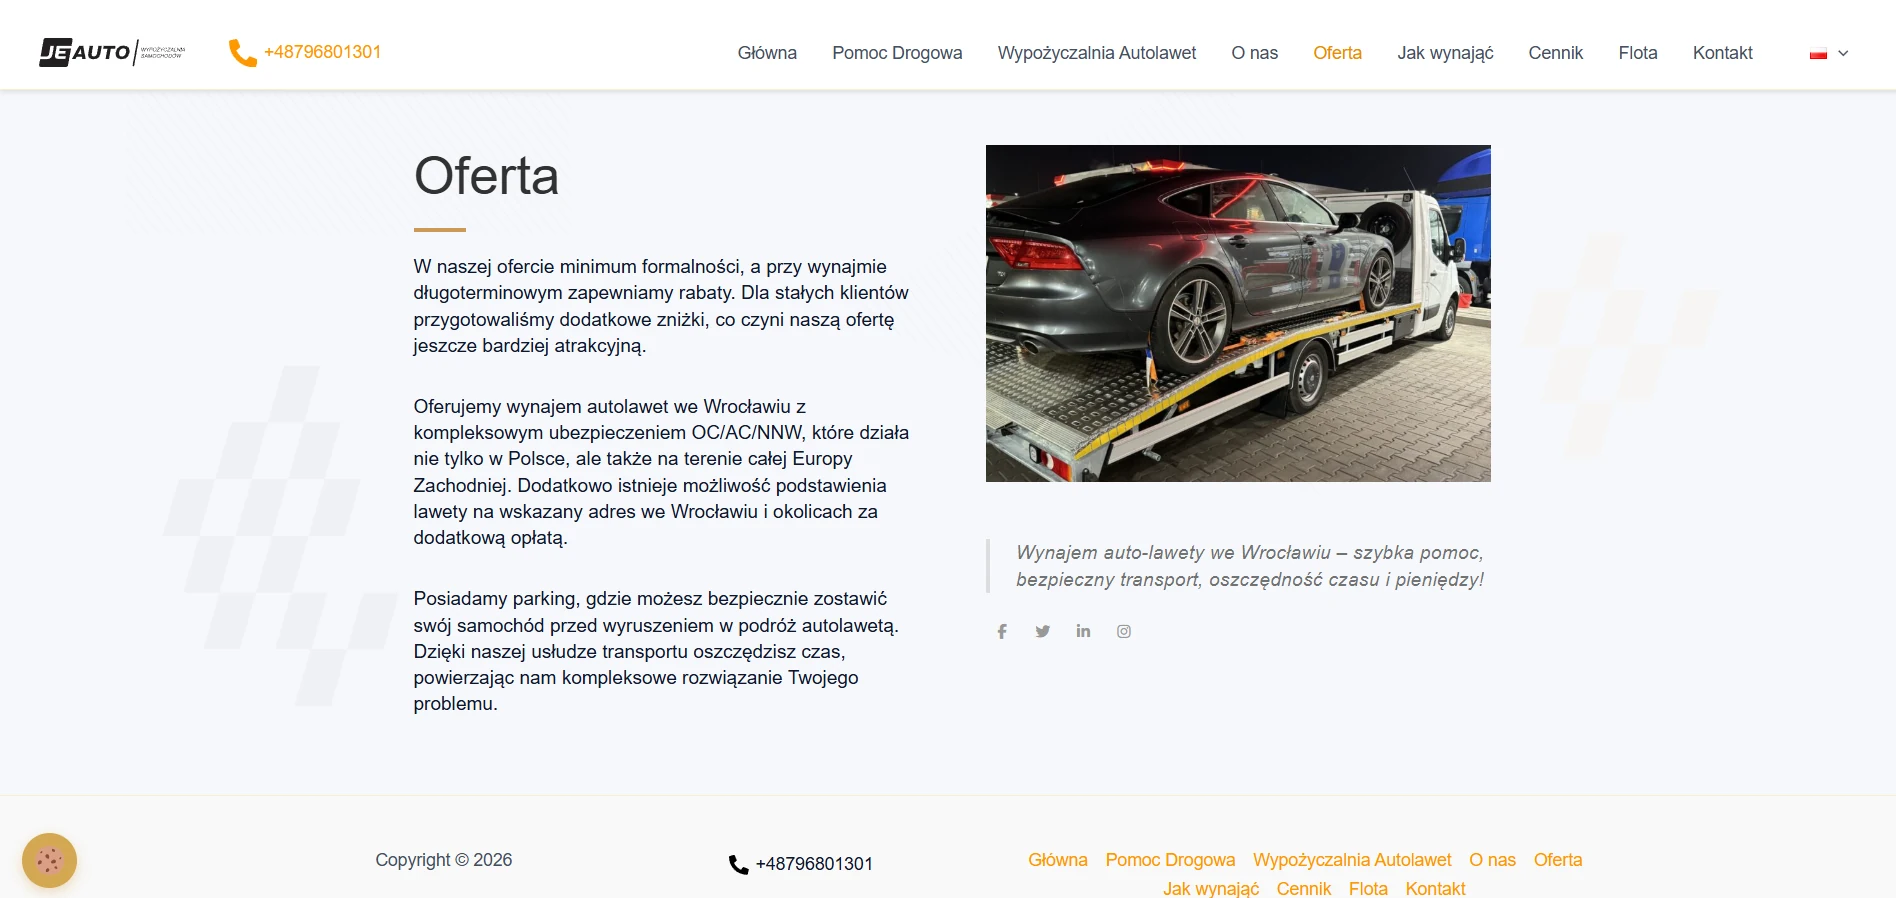Follow footer link Kontakt
This screenshot has width=1896, height=898.
coord(1435,889)
